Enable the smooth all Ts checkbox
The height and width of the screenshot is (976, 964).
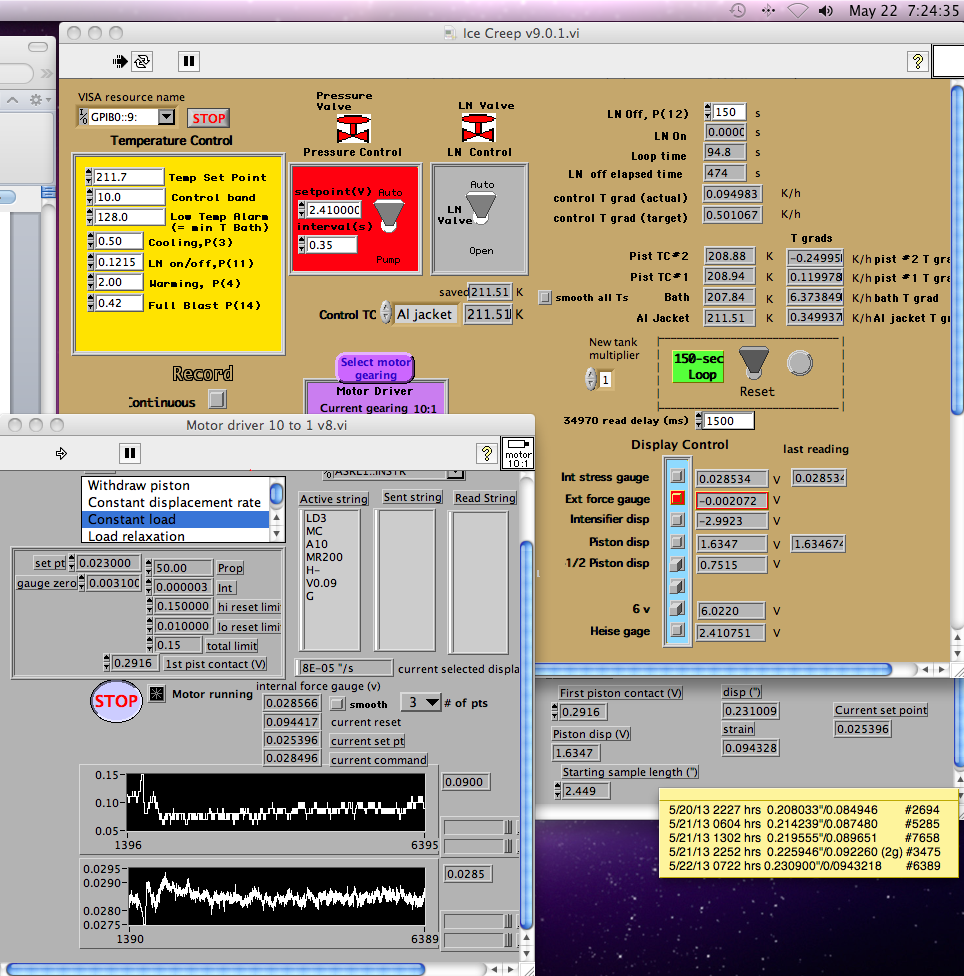545,297
